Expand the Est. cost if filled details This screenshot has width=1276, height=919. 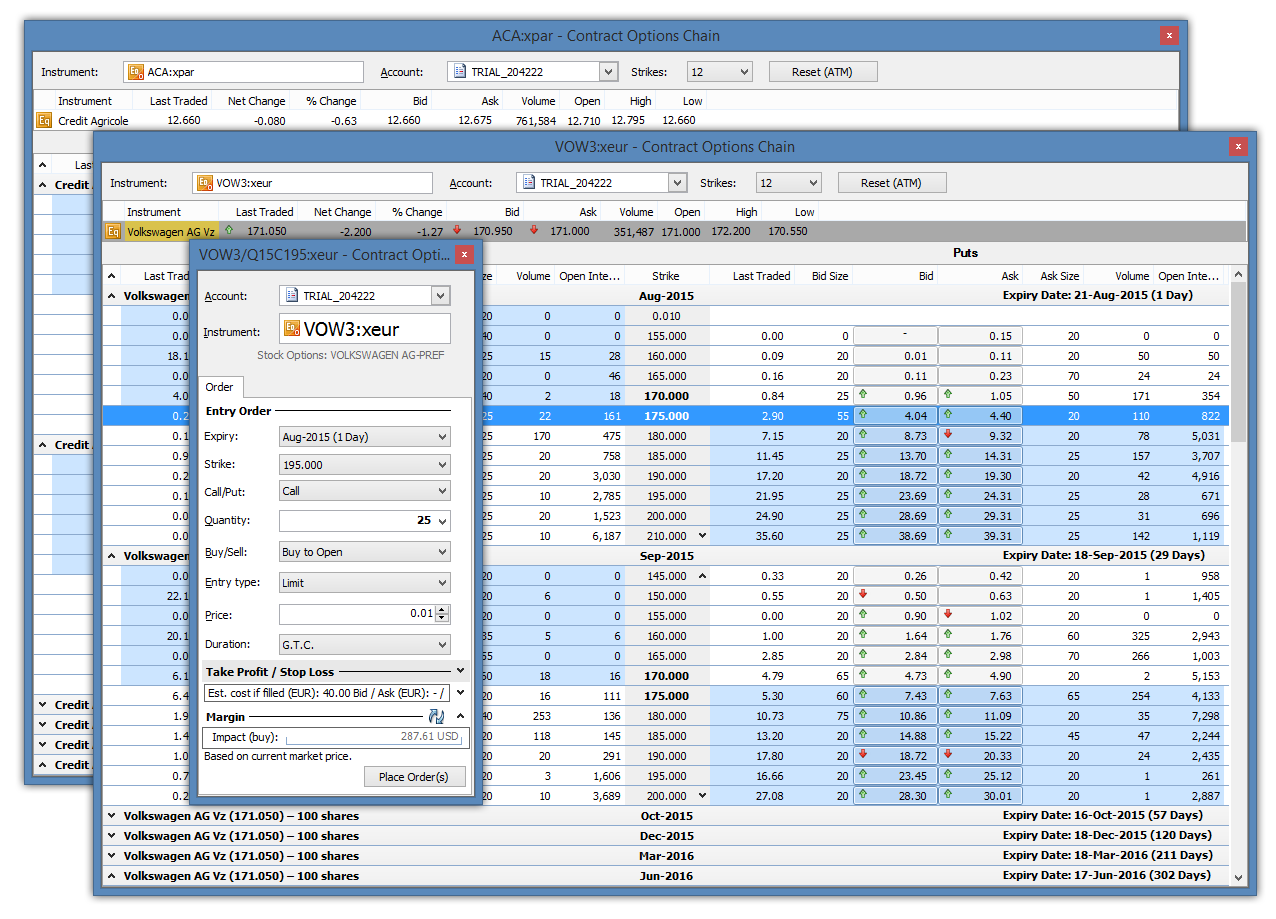460,692
